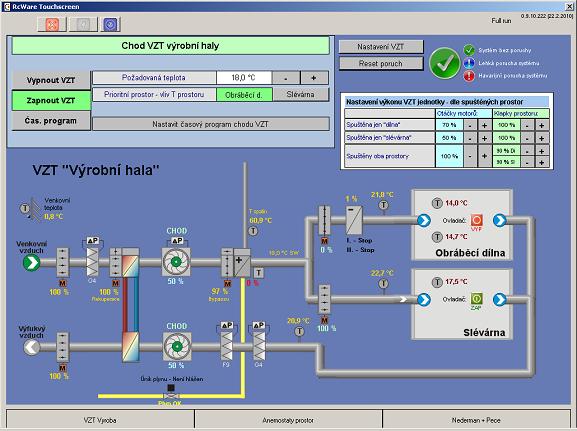This screenshot has height=431, width=577.
Task: Increase requested temperature with plus button
Action: click(x=314, y=78)
